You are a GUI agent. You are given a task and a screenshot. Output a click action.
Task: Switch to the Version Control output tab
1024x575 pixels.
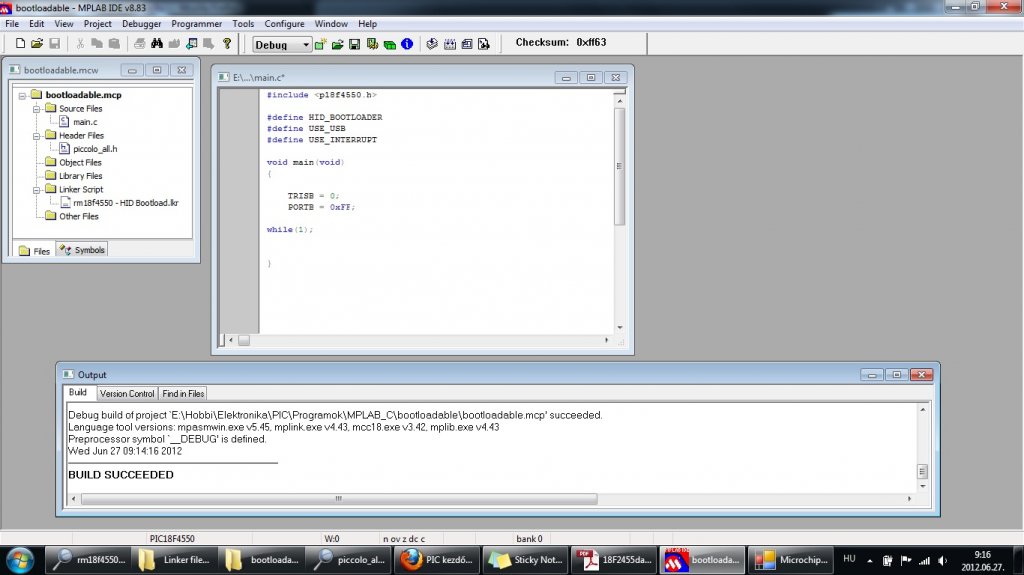coord(127,393)
